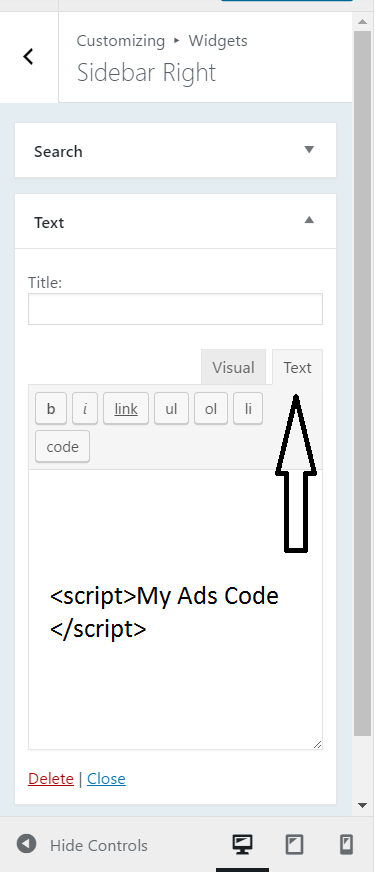
Task: Insert code tag with code button
Action: (x=62, y=447)
